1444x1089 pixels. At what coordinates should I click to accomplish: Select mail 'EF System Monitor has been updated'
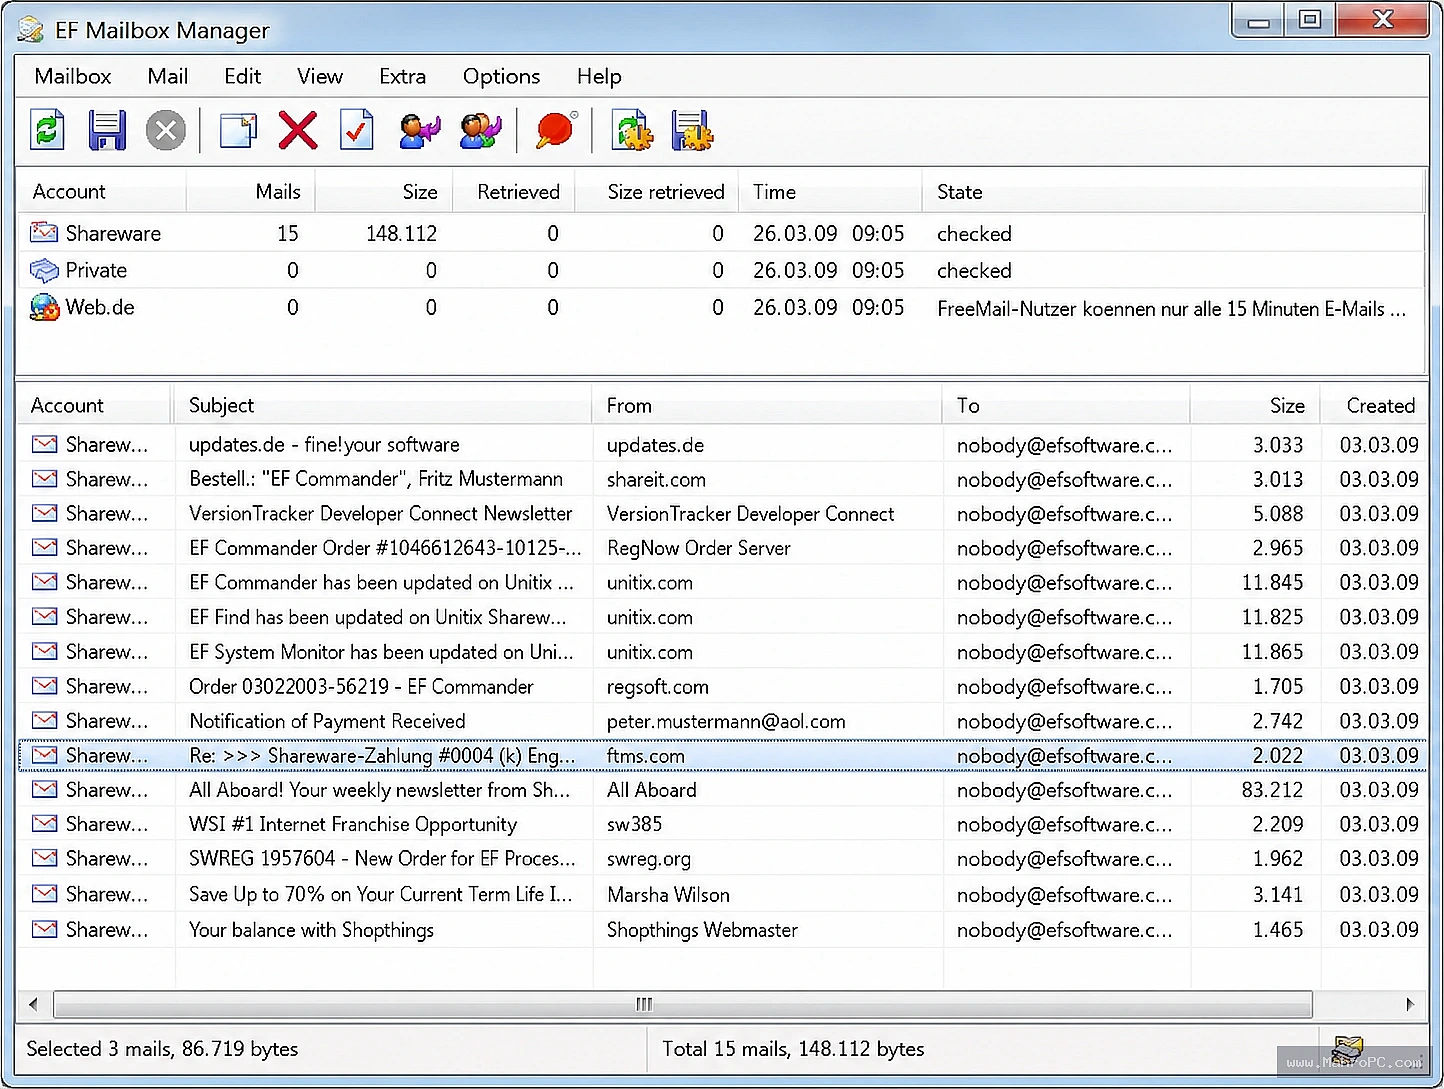(381, 651)
